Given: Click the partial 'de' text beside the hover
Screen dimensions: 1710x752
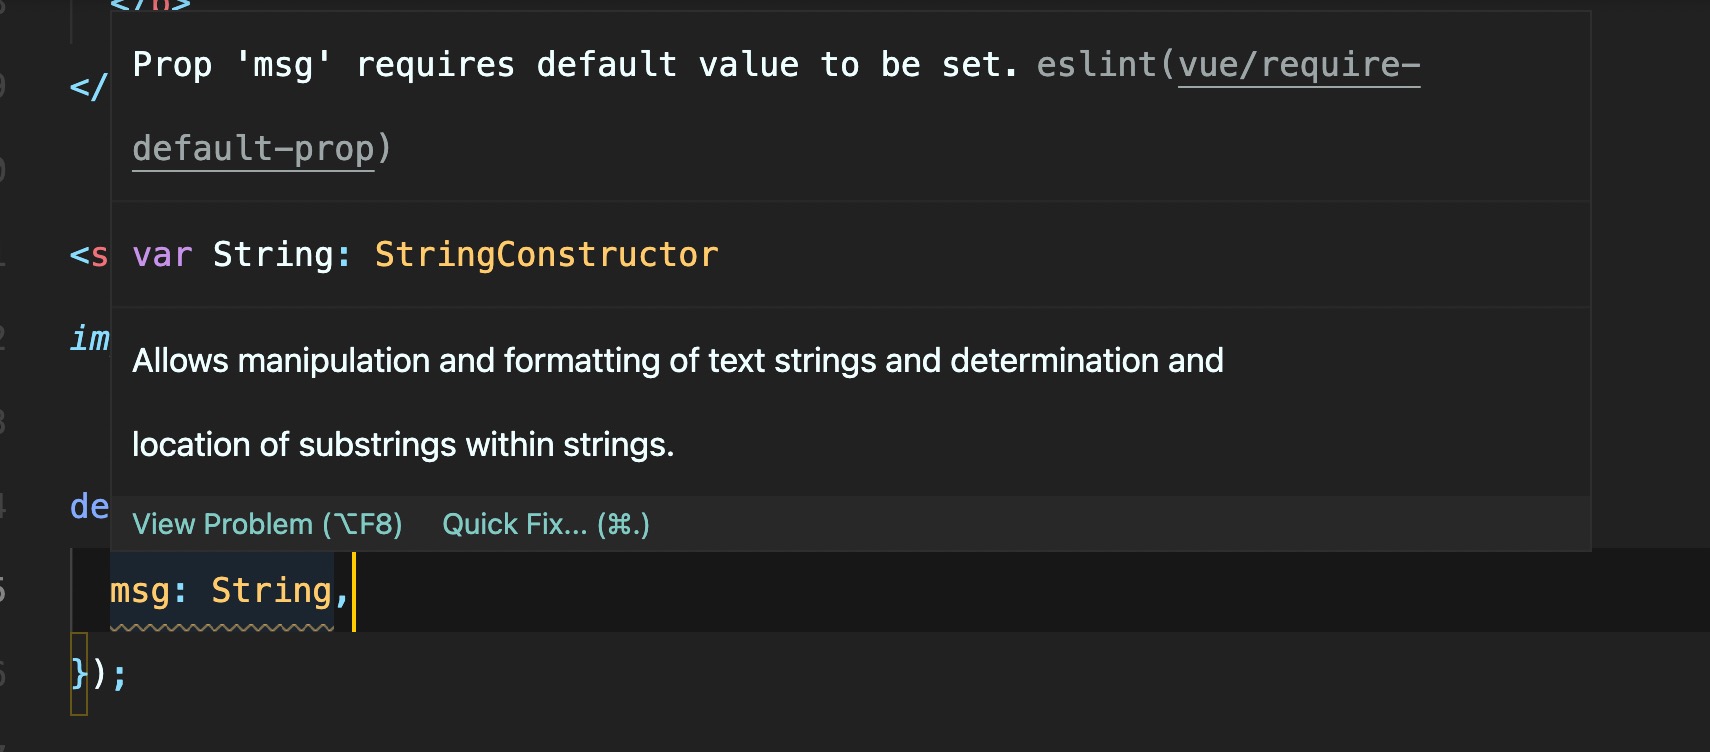Looking at the screenshot, I should (x=89, y=507).
